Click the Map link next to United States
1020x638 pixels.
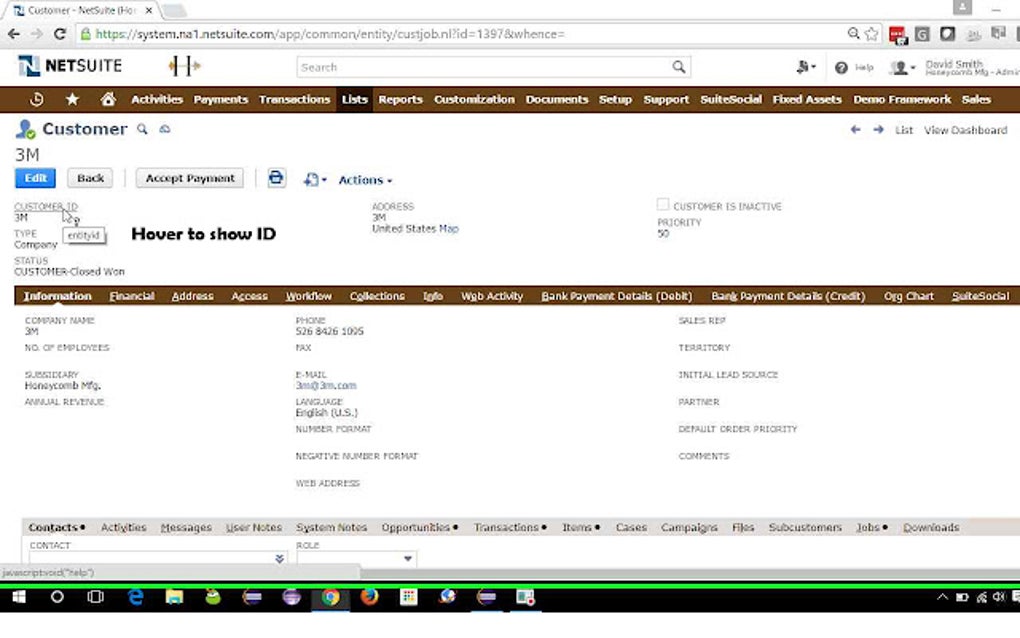(448, 227)
